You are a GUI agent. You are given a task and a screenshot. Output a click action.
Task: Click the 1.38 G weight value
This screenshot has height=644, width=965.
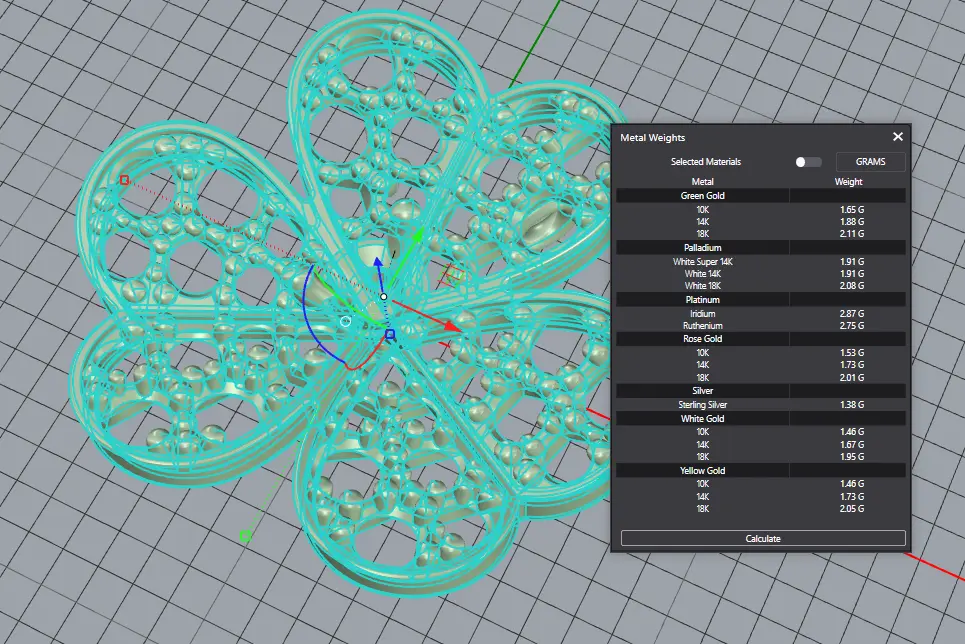852,405
